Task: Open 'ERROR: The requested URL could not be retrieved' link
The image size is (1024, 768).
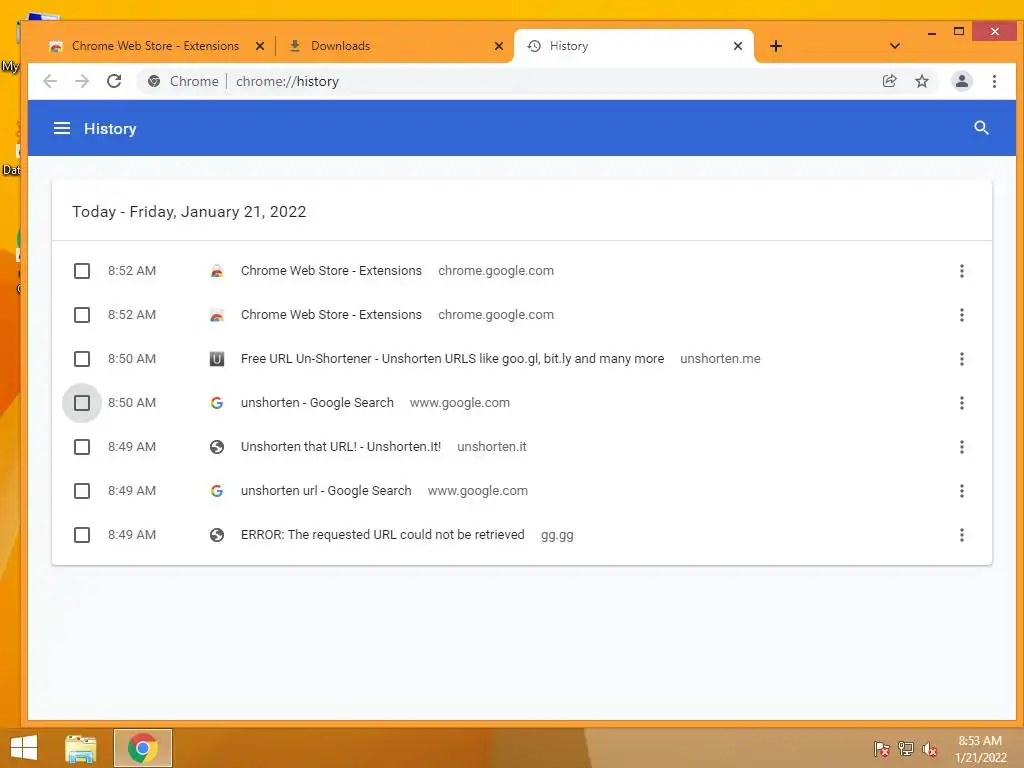Action: pos(383,535)
